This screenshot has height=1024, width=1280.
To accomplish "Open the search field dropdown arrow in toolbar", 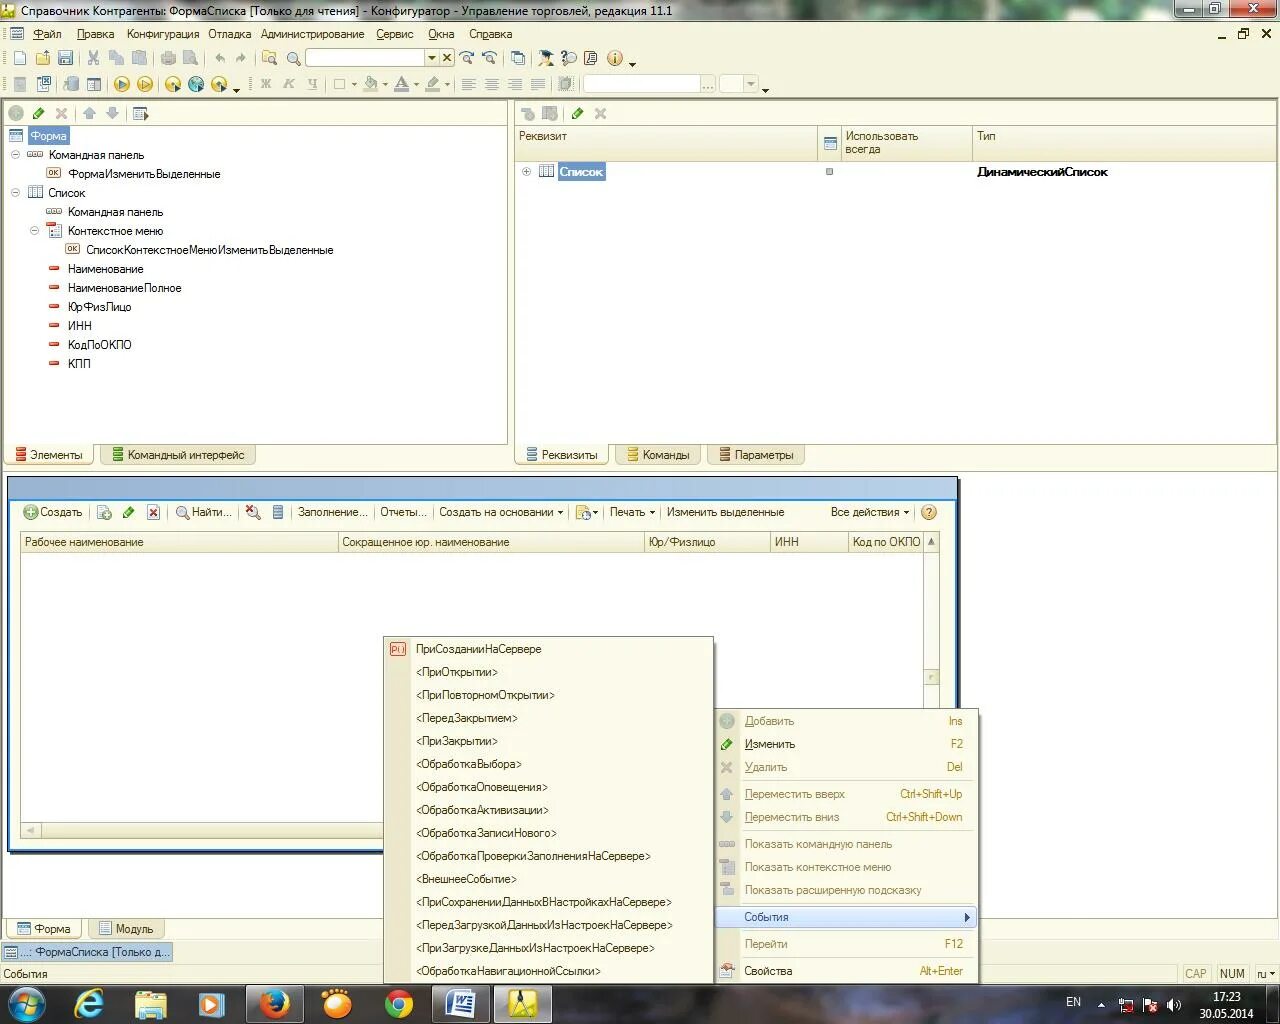I will (x=432, y=58).
